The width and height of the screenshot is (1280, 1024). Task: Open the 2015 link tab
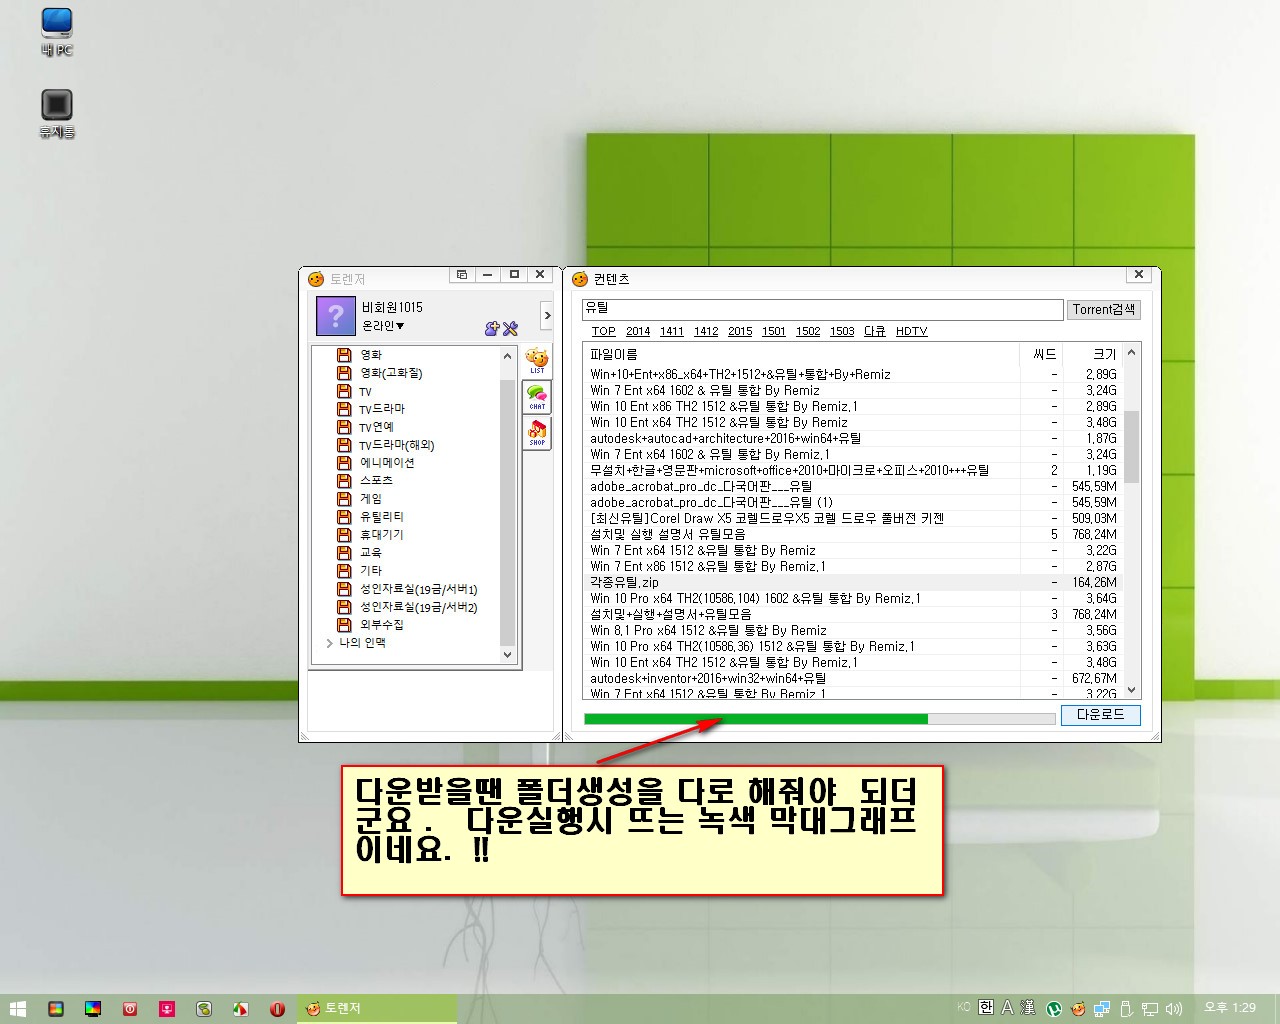click(740, 331)
